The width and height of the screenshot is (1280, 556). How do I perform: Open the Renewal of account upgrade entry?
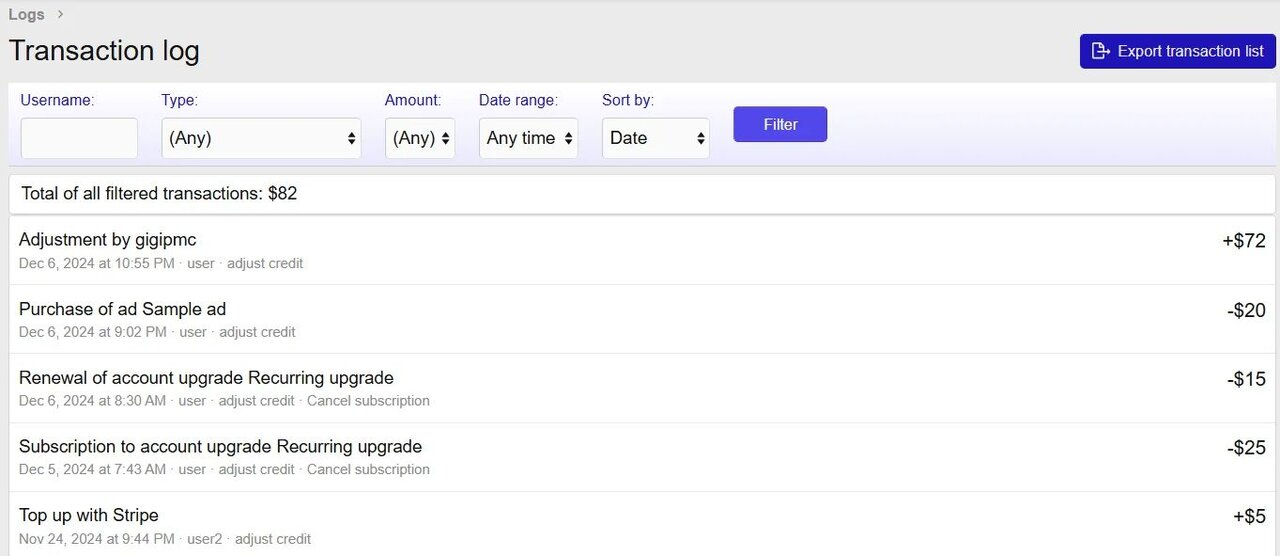pos(206,378)
